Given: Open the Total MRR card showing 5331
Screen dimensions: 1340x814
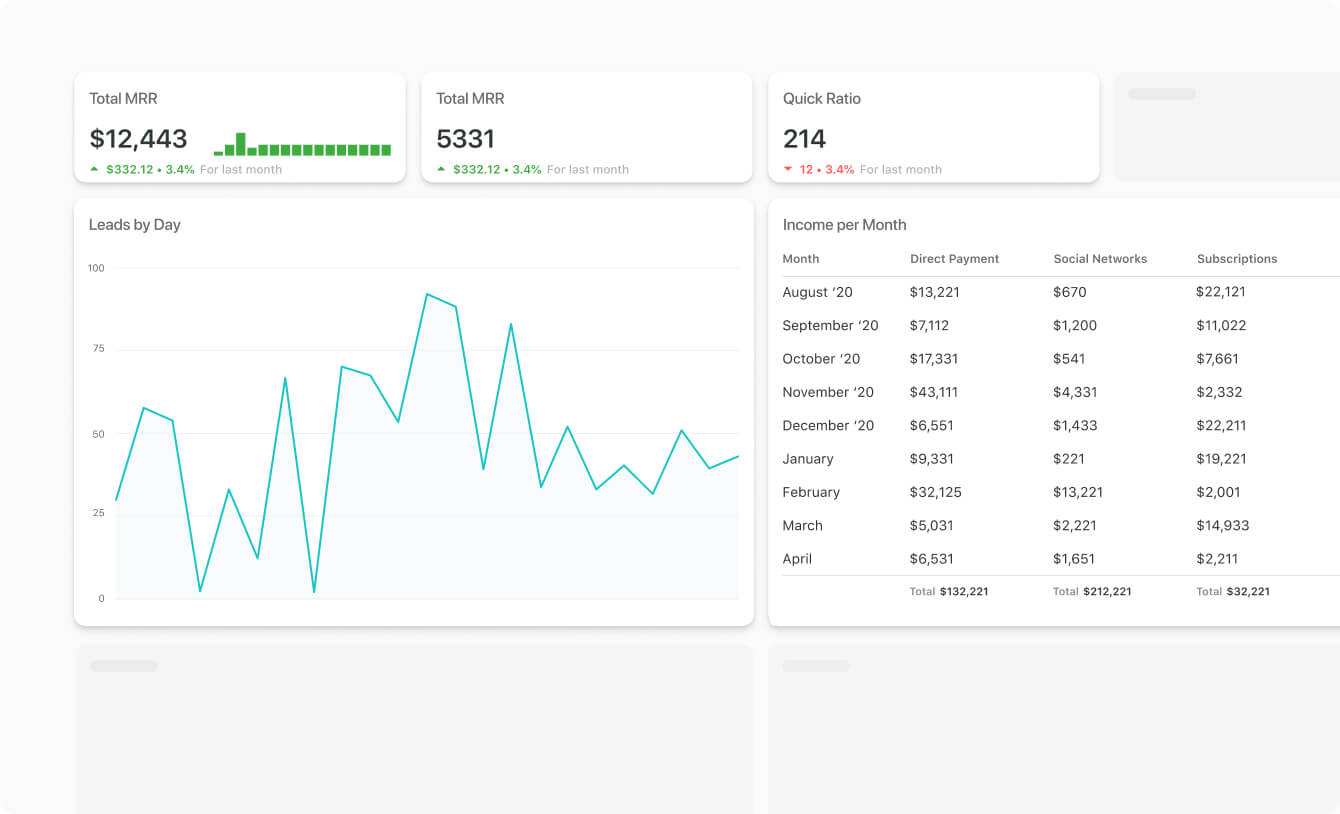Looking at the screenshot, I should coord(586,127).
